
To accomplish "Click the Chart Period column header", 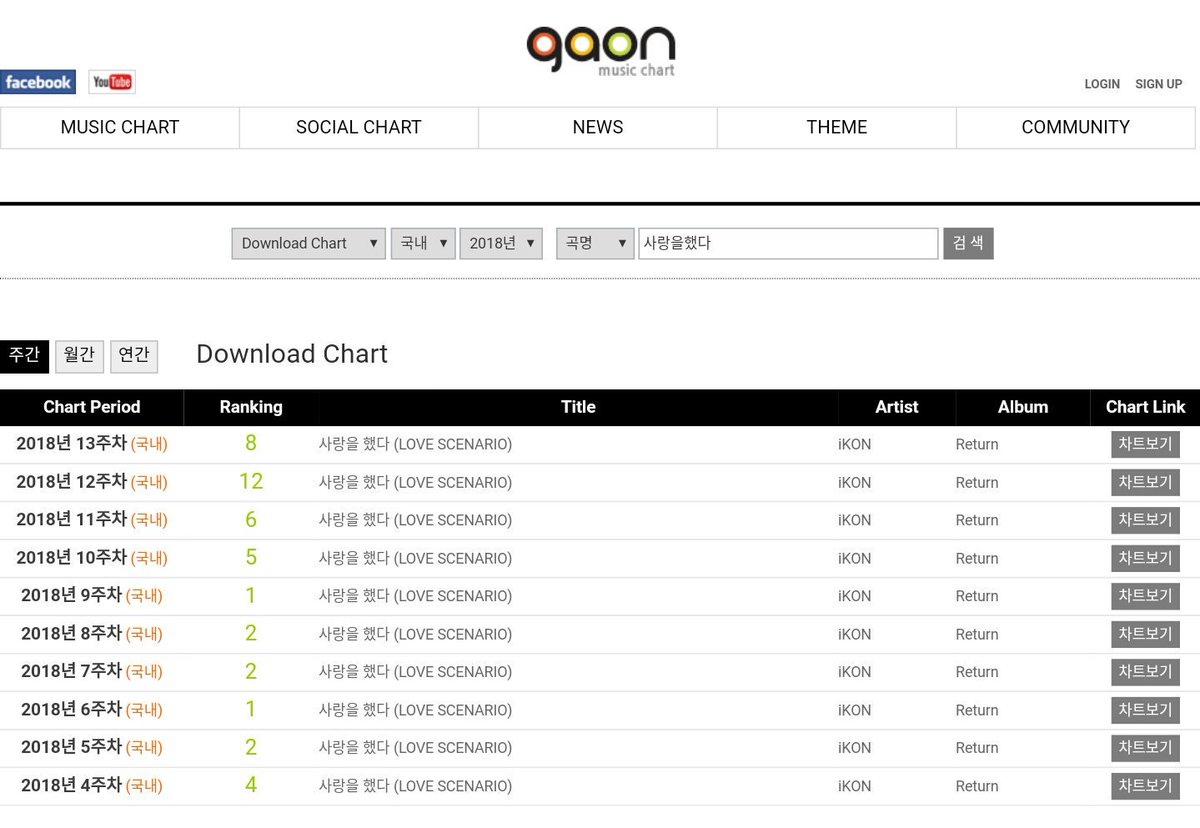I will 92,407.
